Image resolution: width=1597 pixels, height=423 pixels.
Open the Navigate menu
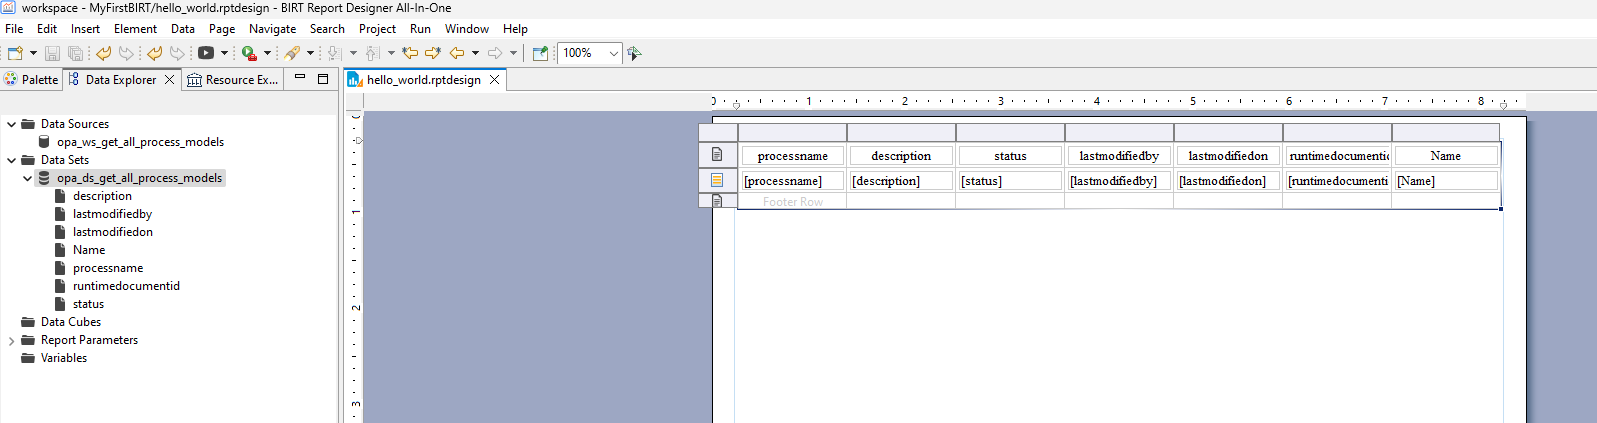point(272,29)
